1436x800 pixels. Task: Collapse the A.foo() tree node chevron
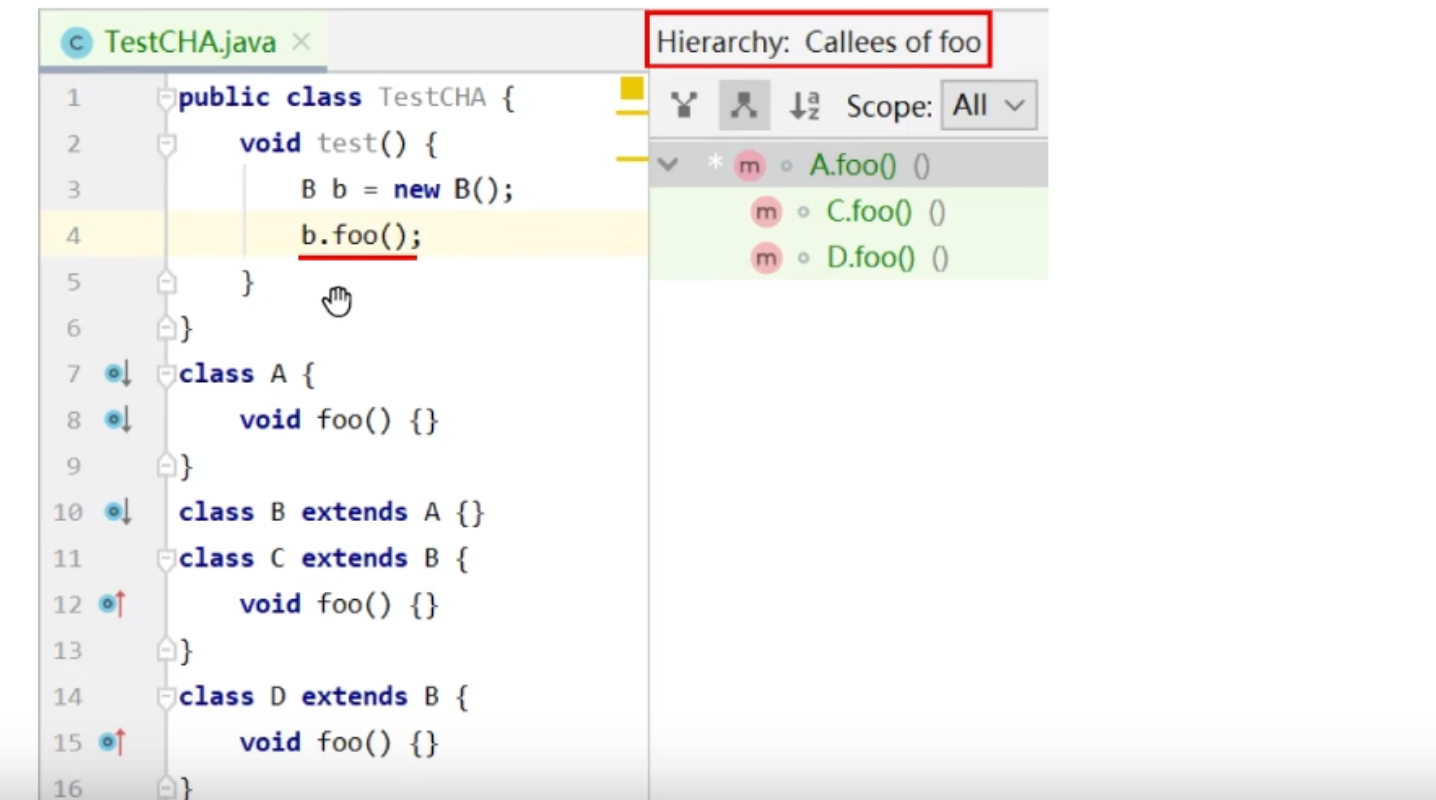(x=668, y=165)
